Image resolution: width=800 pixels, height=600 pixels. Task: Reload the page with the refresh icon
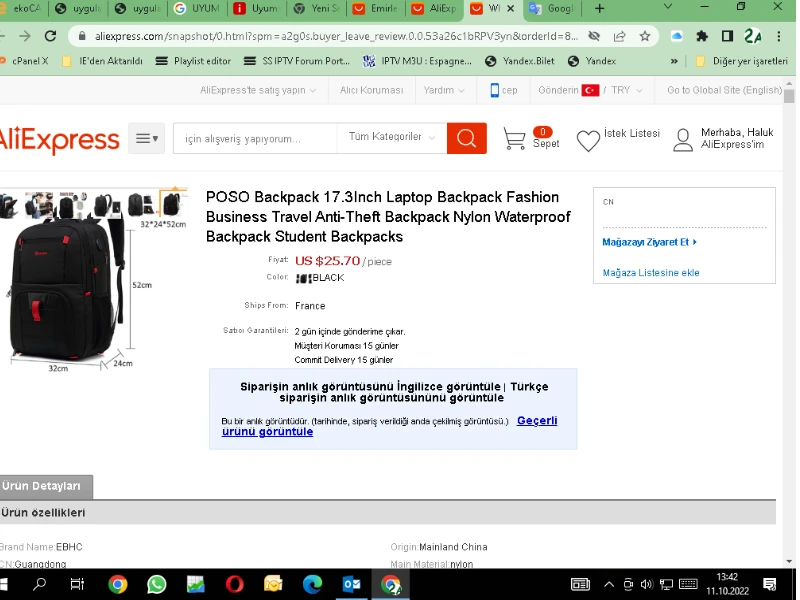pos(50,36)
